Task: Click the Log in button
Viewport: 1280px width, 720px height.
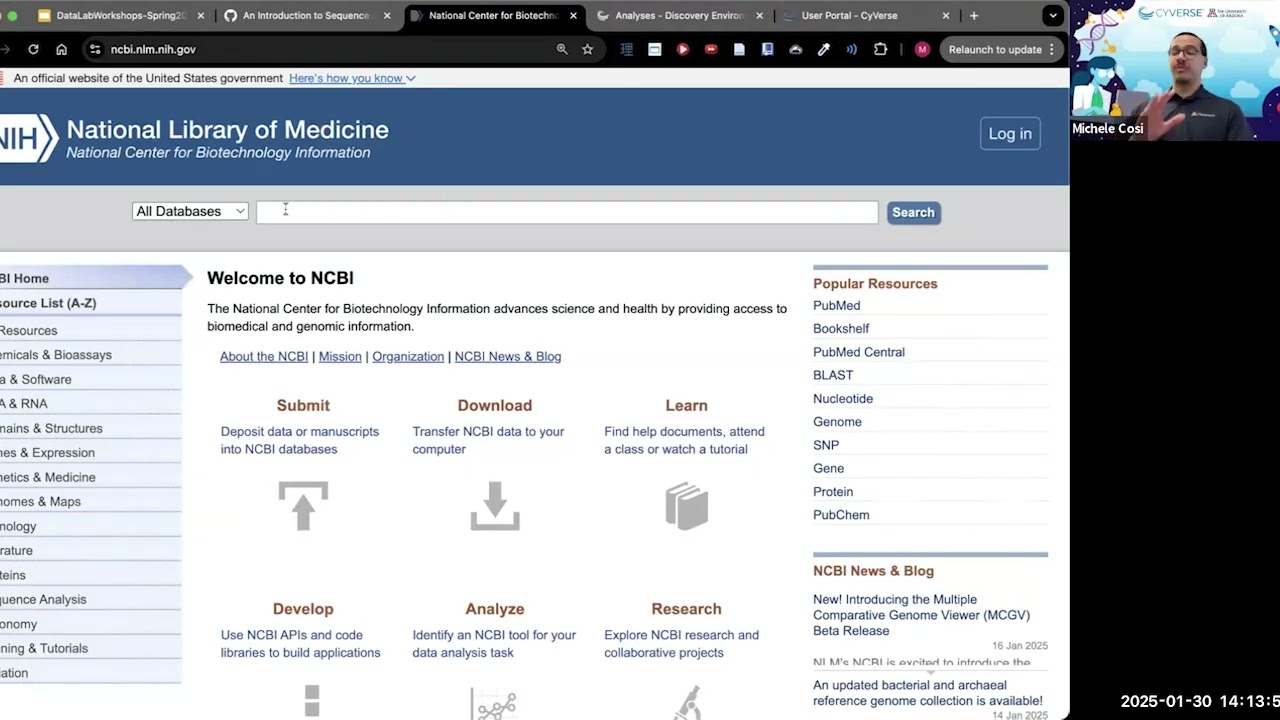Action: point(1010,134)
